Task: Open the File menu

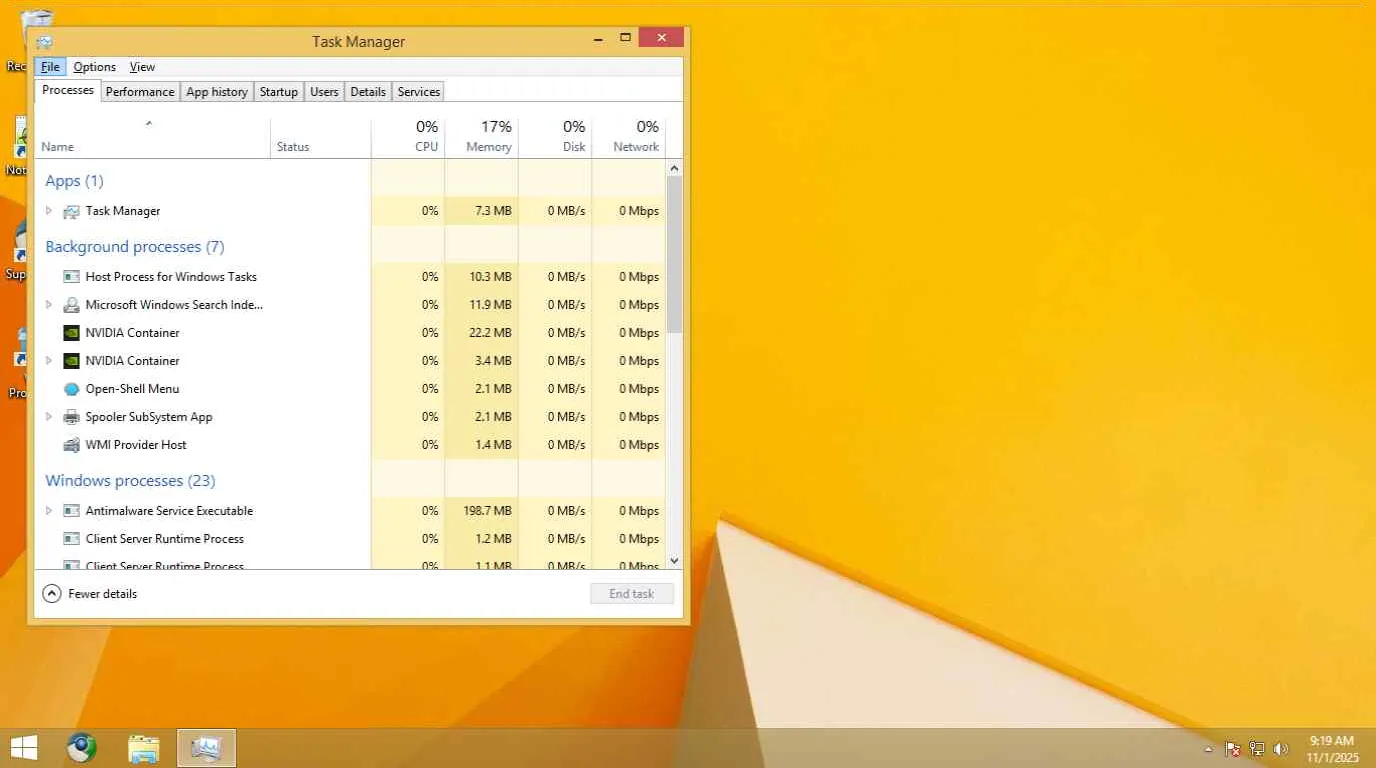Action: (50, 67)
